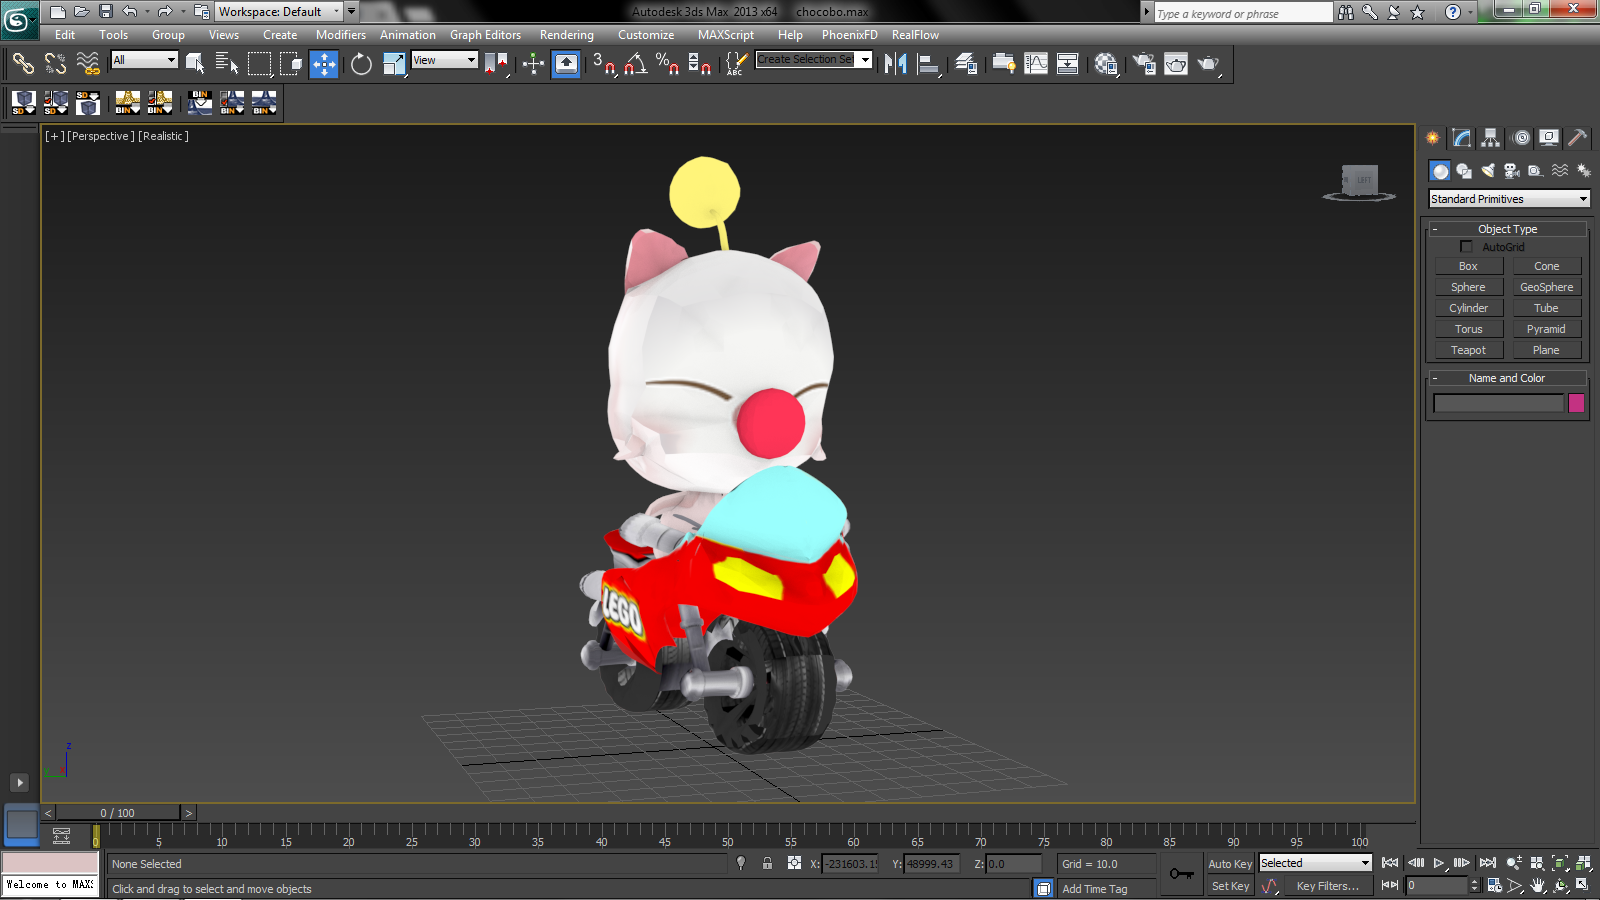The width and height of the screenshot is (1600, 900).
Task: Open the Curve Editor toolbar icon
Action: click(1036, 64)
